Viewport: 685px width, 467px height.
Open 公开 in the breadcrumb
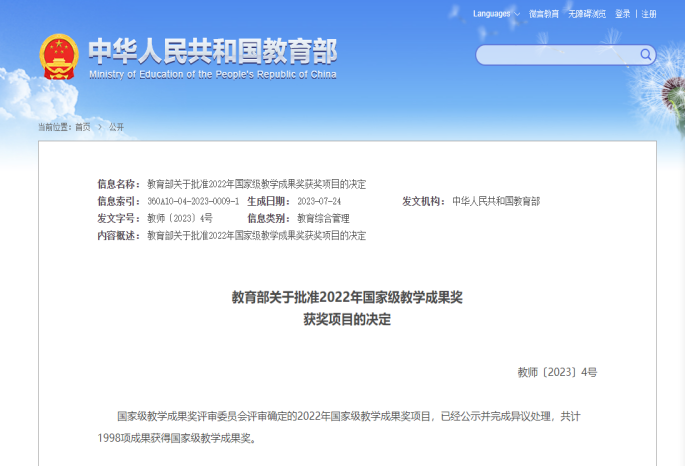[x=117, y=127]
